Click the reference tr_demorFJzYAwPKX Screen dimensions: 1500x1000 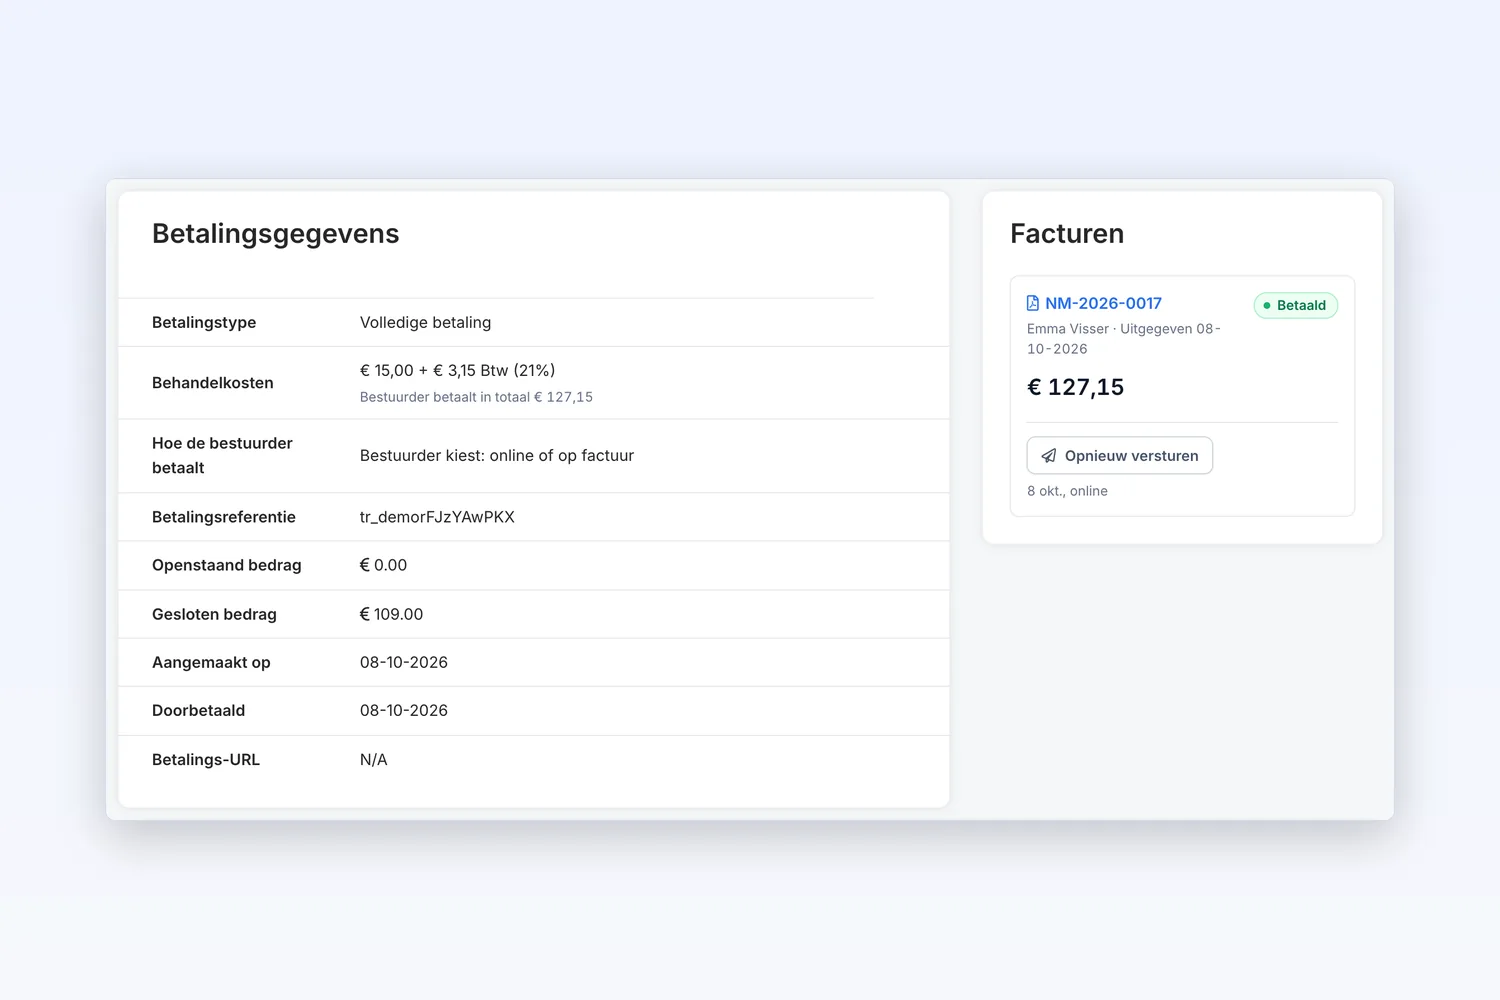437,517
